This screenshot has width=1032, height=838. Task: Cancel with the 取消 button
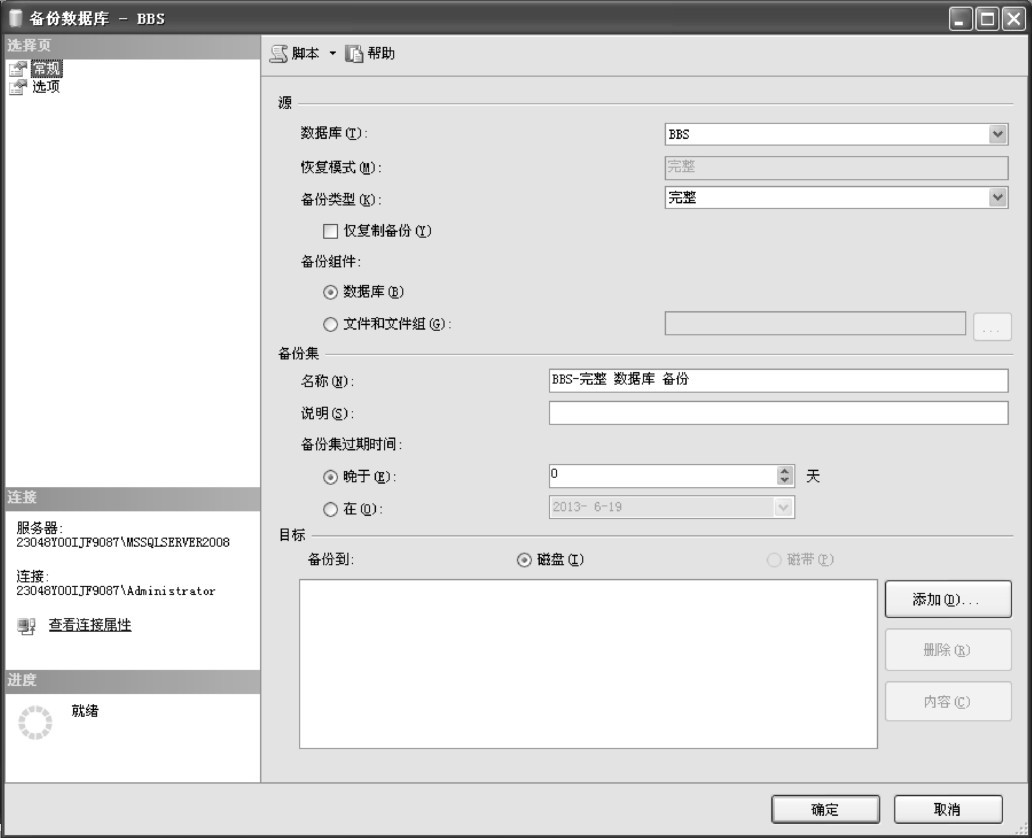coord(948,810)
